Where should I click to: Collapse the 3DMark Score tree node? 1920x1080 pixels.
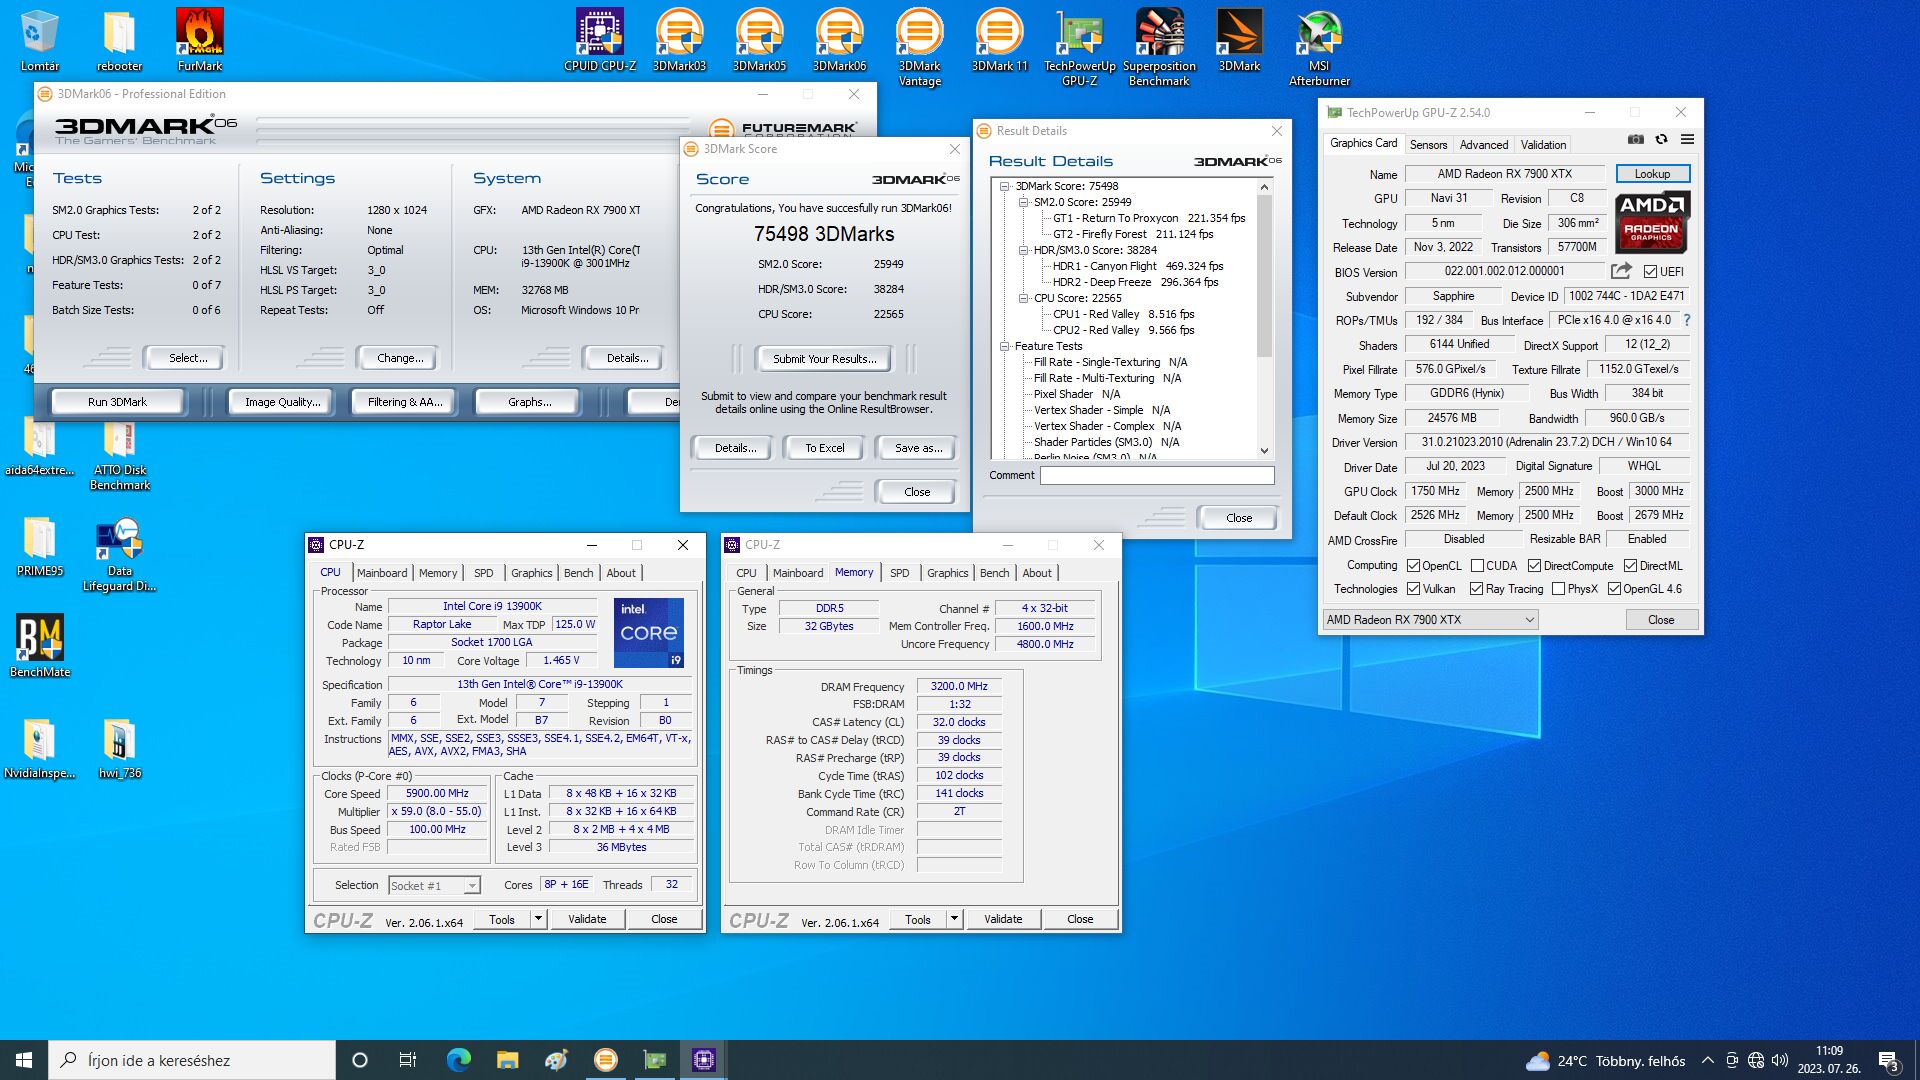click(1005, 186)
